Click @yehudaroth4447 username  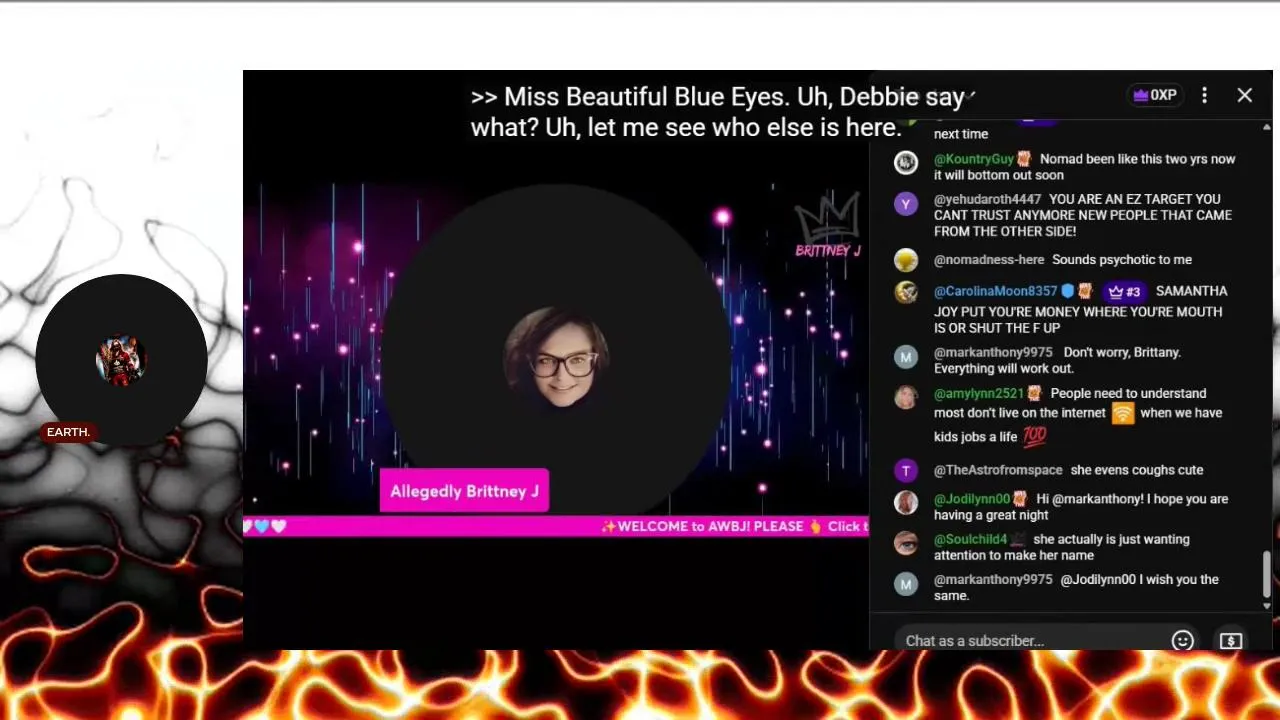pos(987,199)
